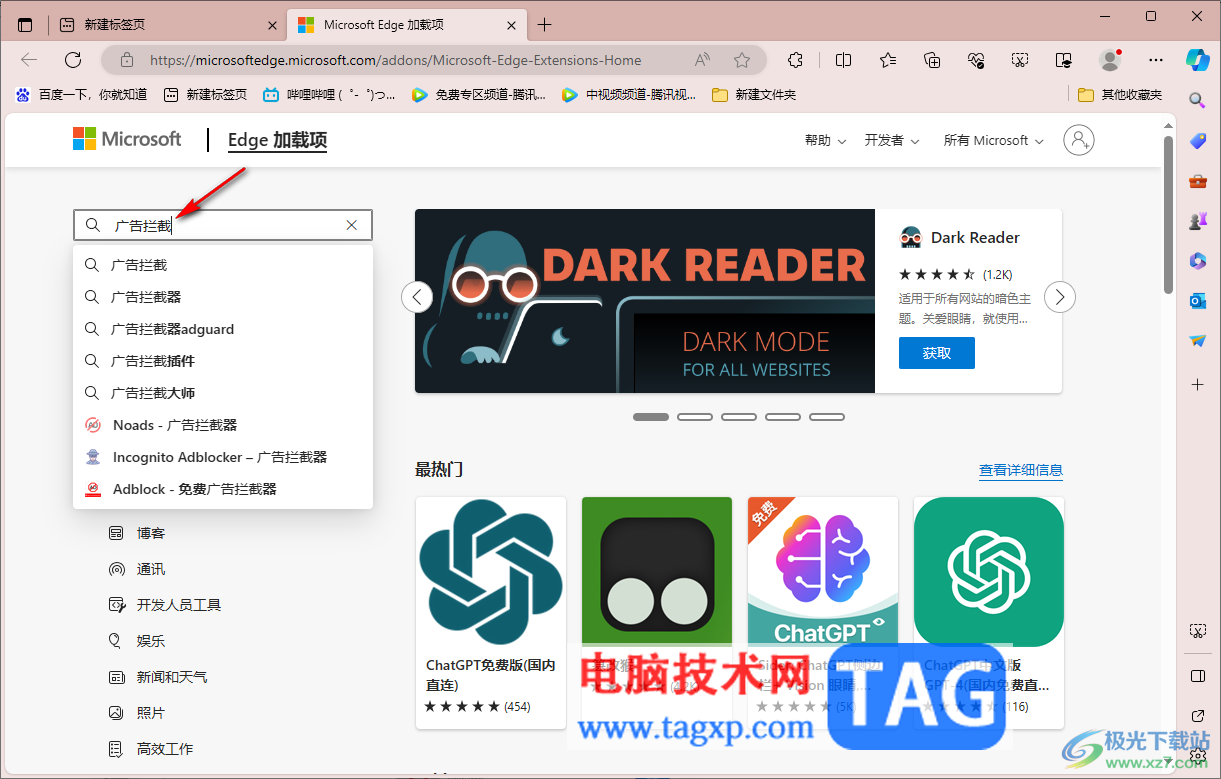Open the sidebar Games chess icon
The width and height of the screenshot is (1221, 779).
[1198, 221]
